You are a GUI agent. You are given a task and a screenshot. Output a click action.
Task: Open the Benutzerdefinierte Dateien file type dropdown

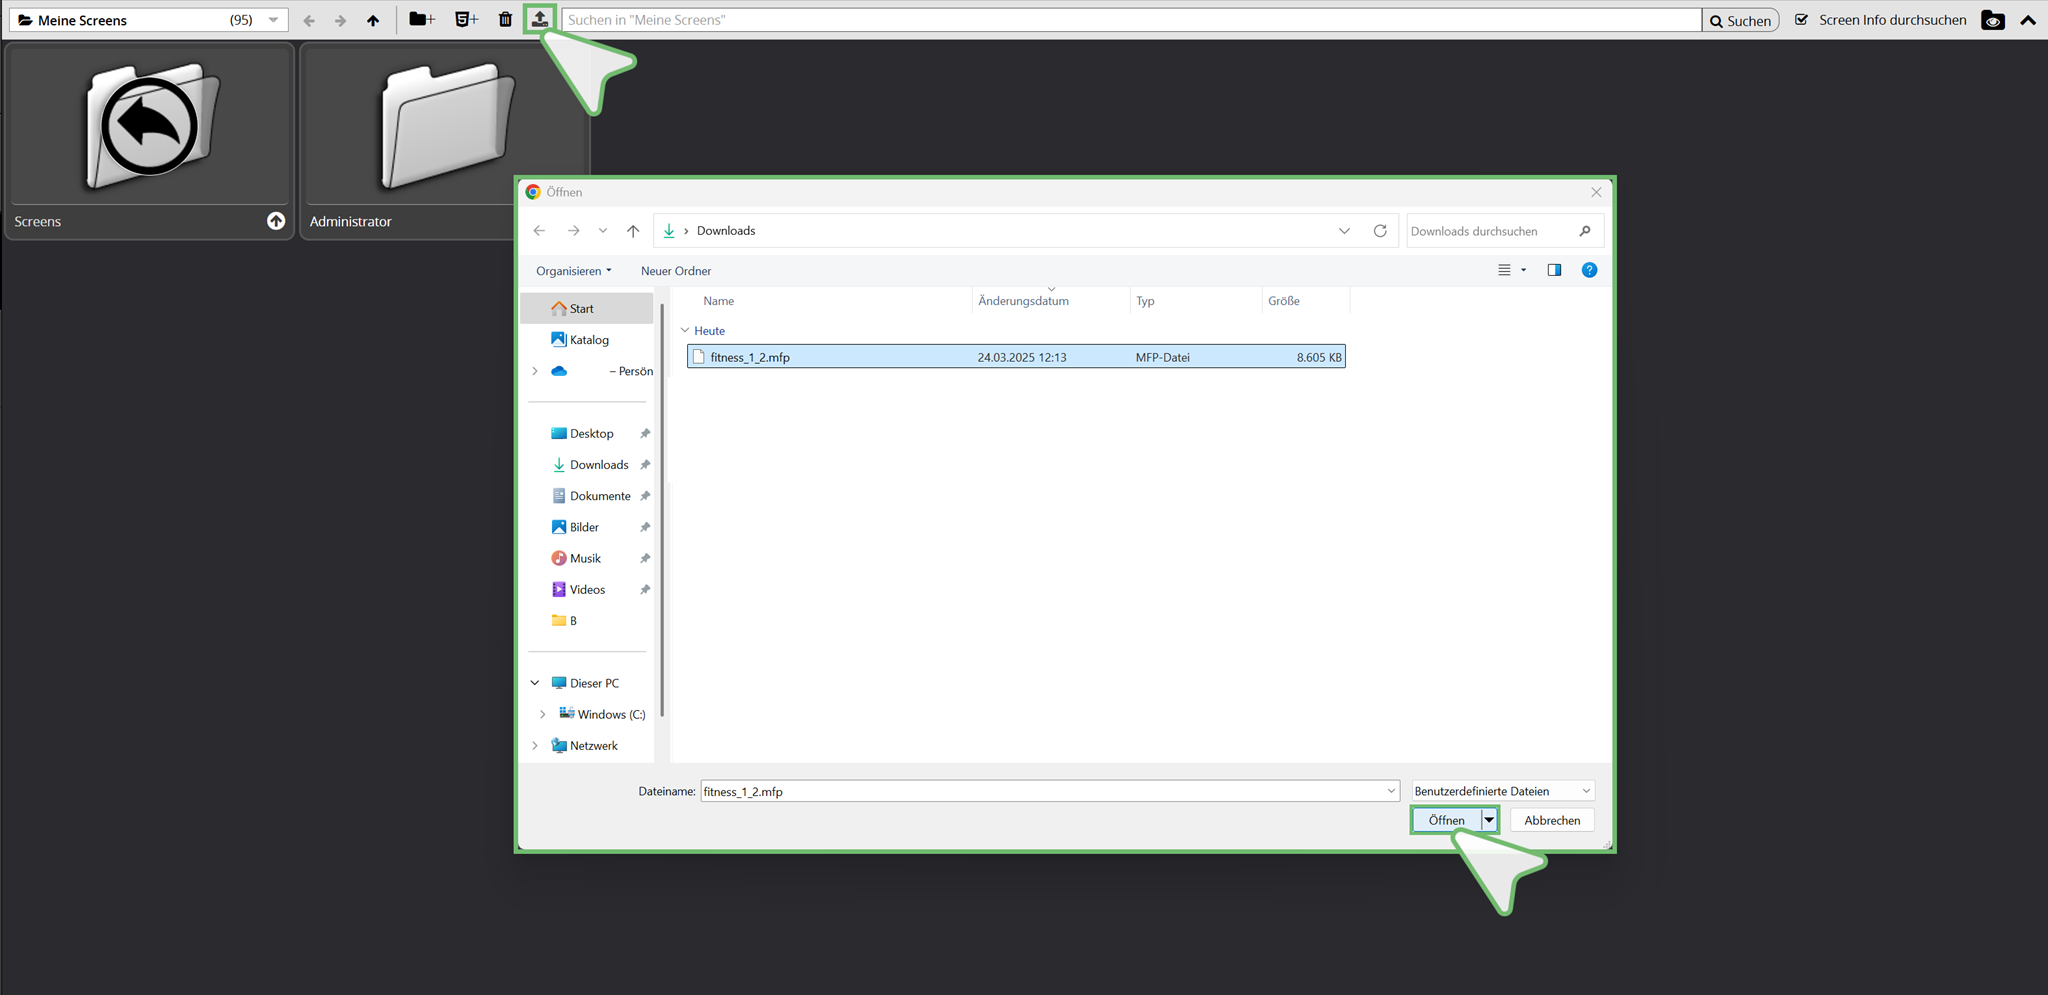point(1502,791)
